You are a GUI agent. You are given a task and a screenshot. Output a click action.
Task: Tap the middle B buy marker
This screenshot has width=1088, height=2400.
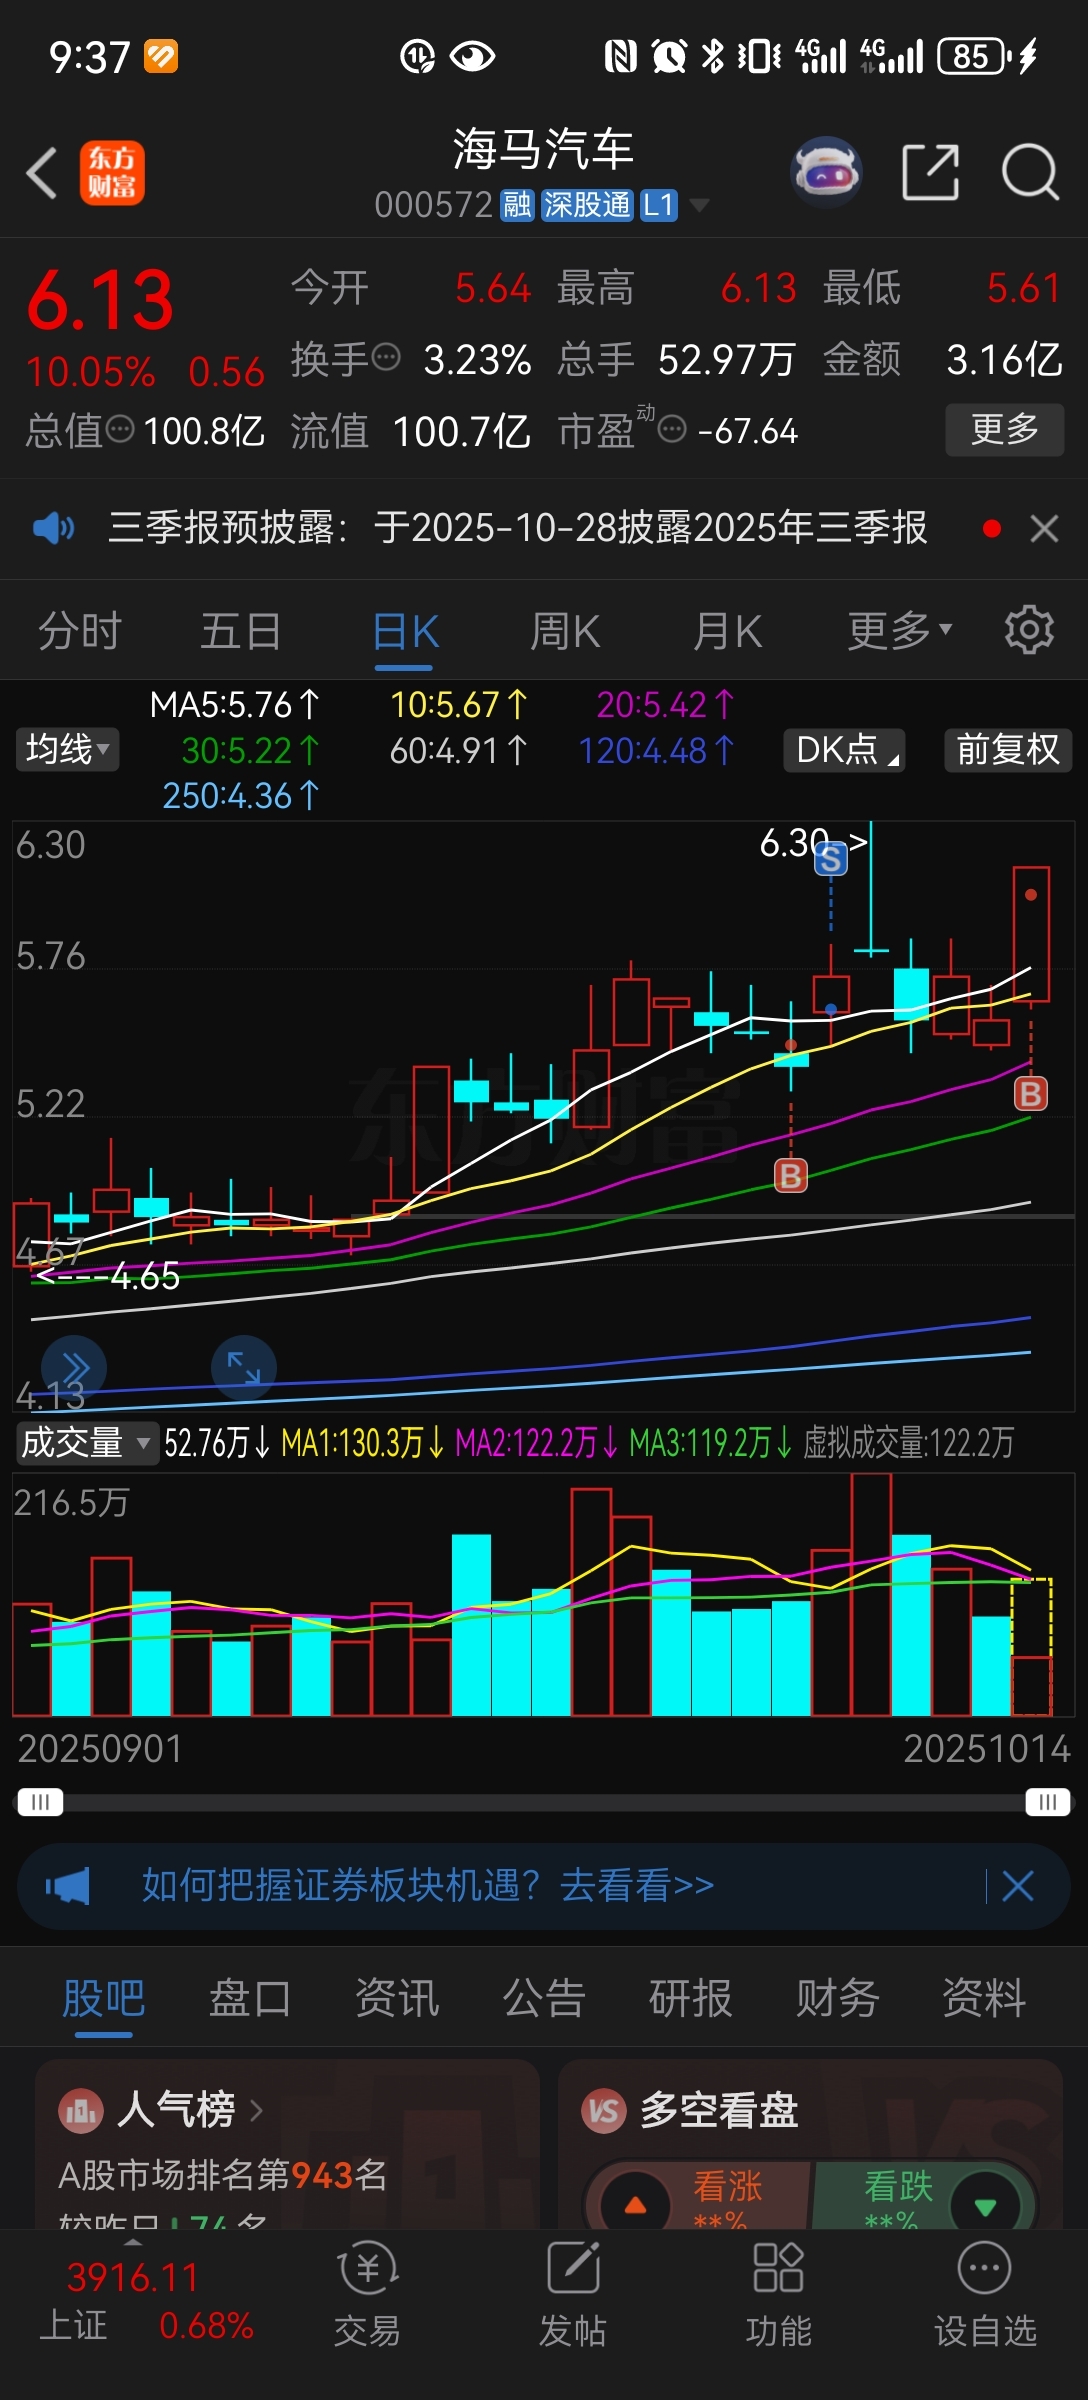point(791,1175)
